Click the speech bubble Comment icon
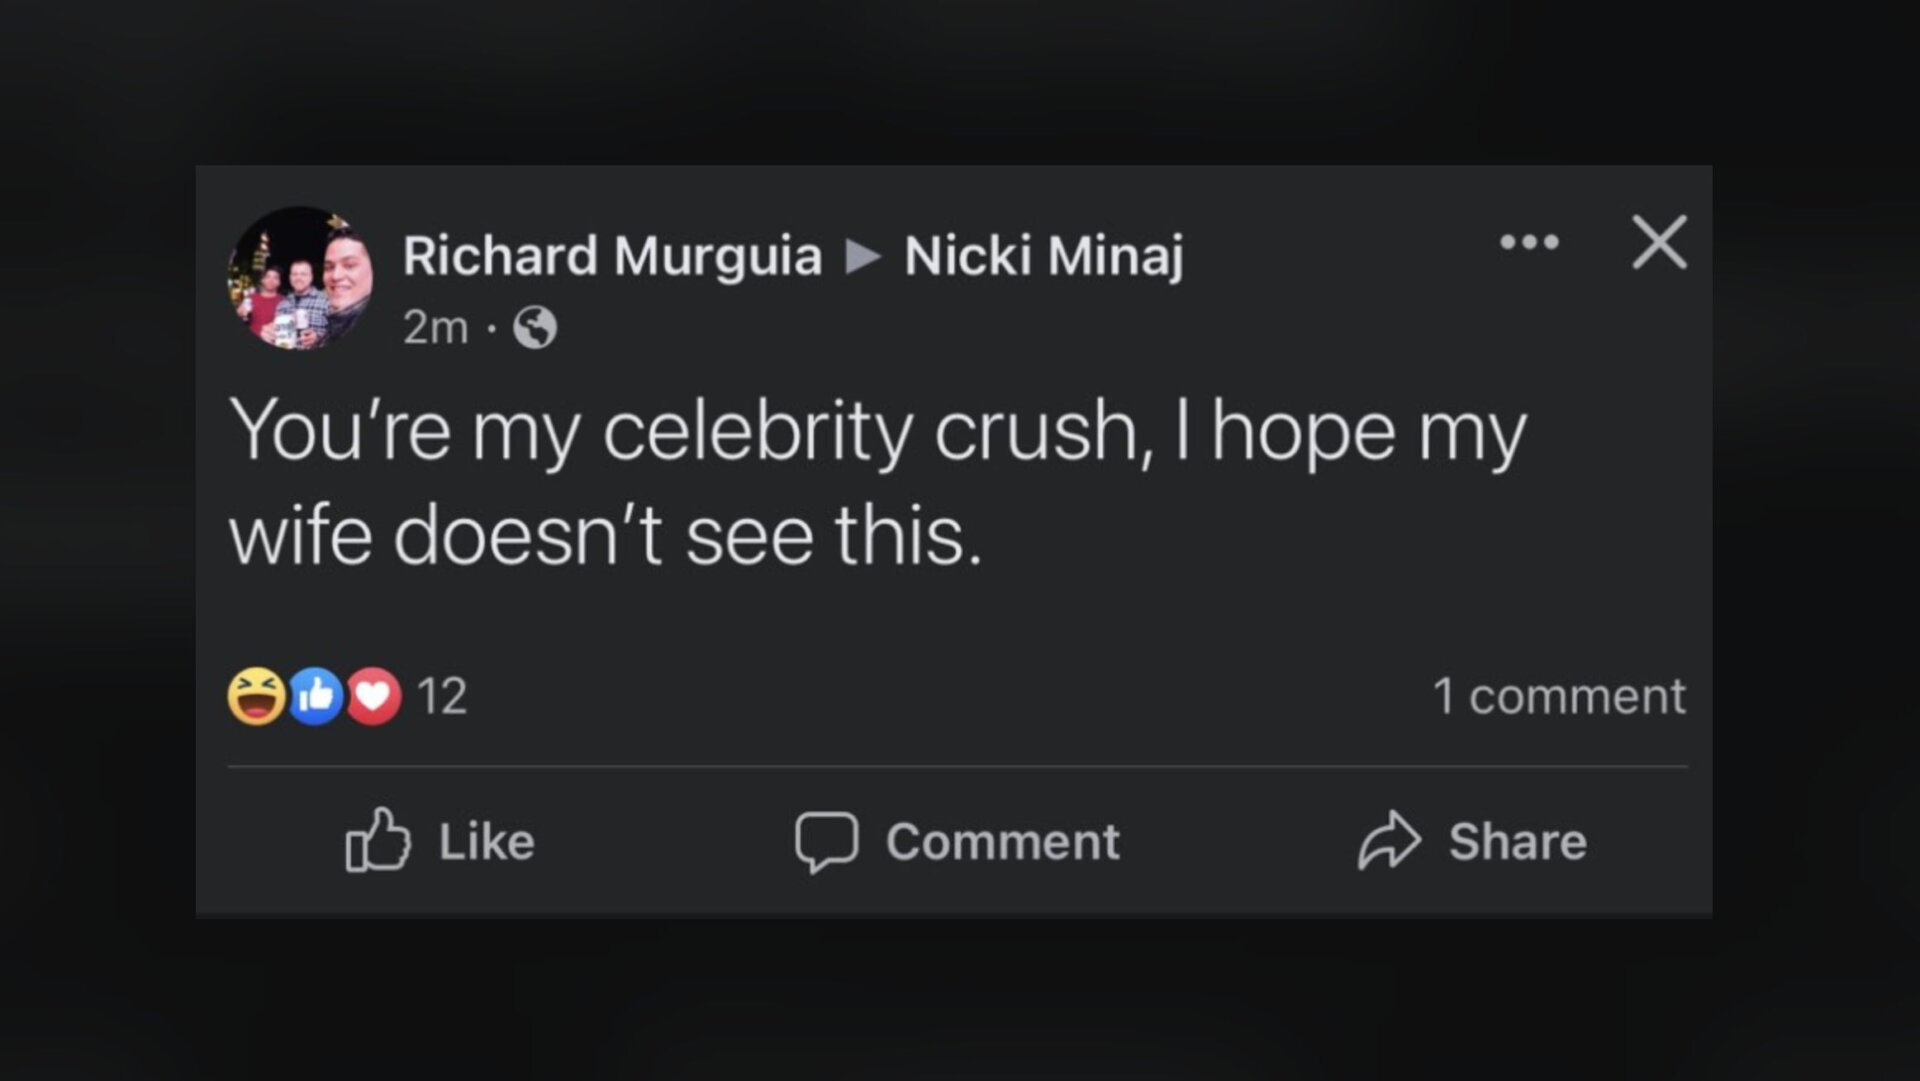The width and height of the screenshot is (1920, 1081). tap(828, 843)
